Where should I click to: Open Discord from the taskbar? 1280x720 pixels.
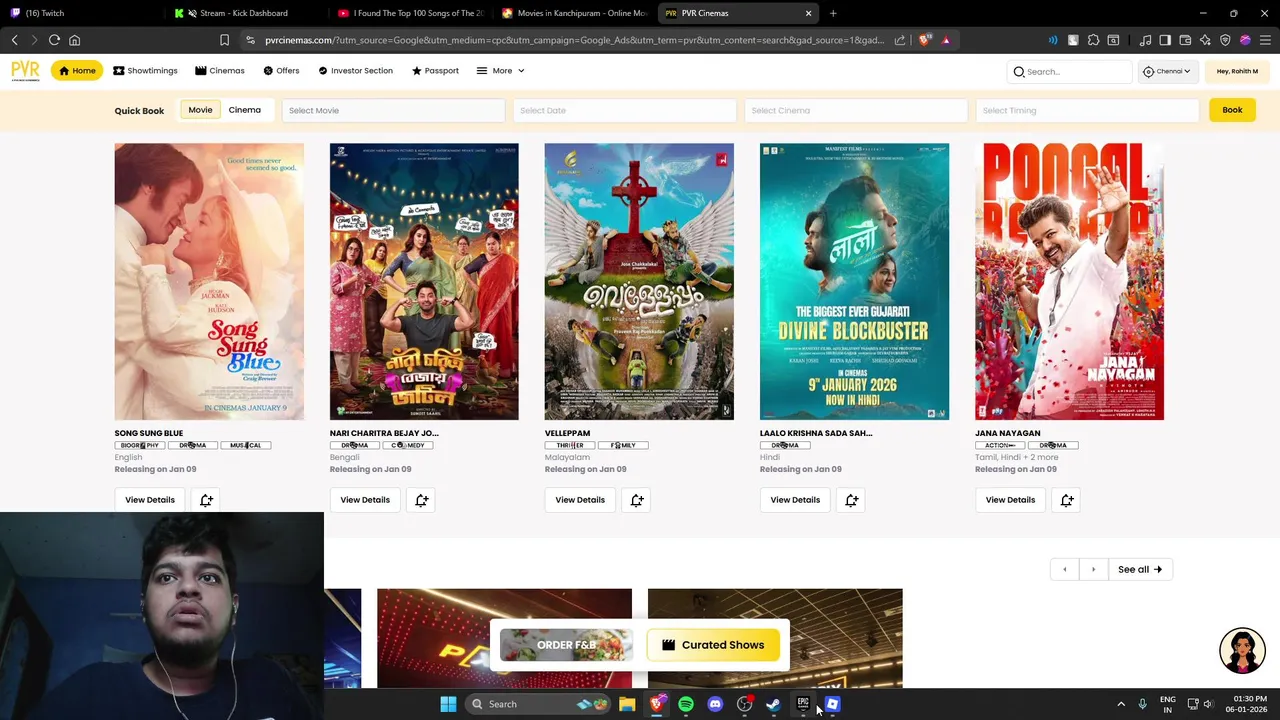715,704
